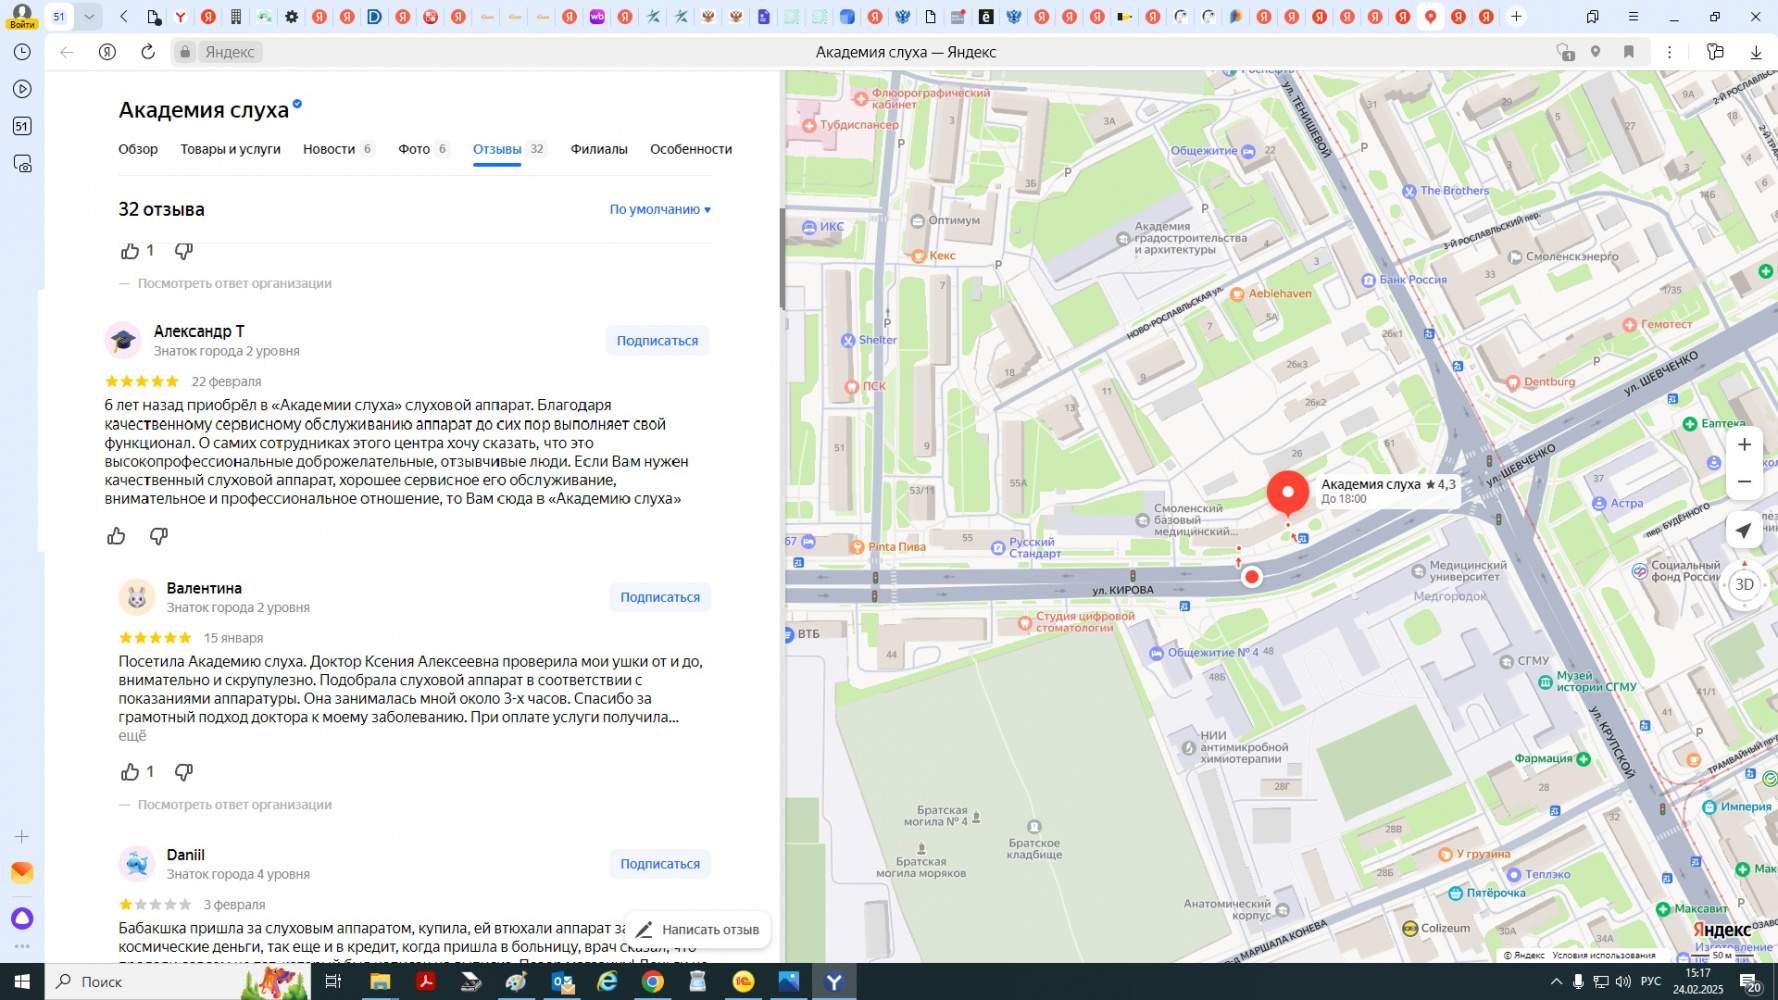Toggle 3D map view
Image resolution: width=1778 pixels, height=1000 pixels.
click(1744, 585)
